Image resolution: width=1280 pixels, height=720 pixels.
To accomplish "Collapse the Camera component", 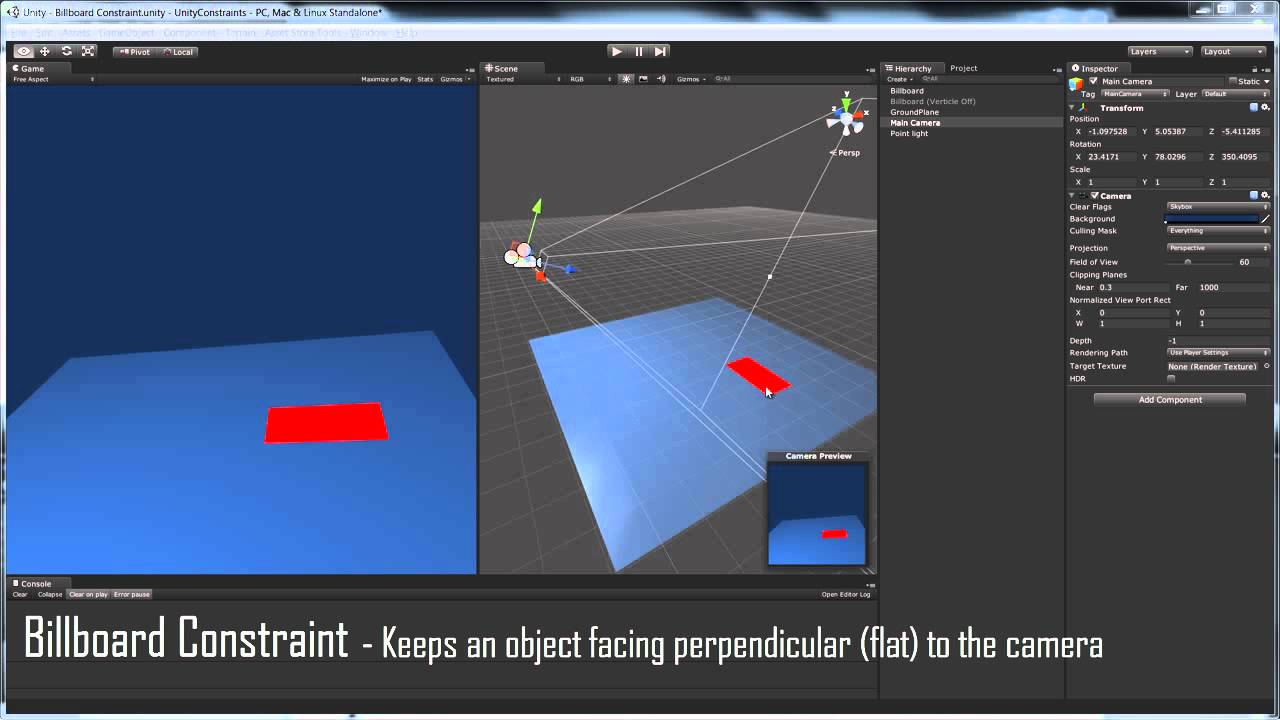I will coord(1073,196).
